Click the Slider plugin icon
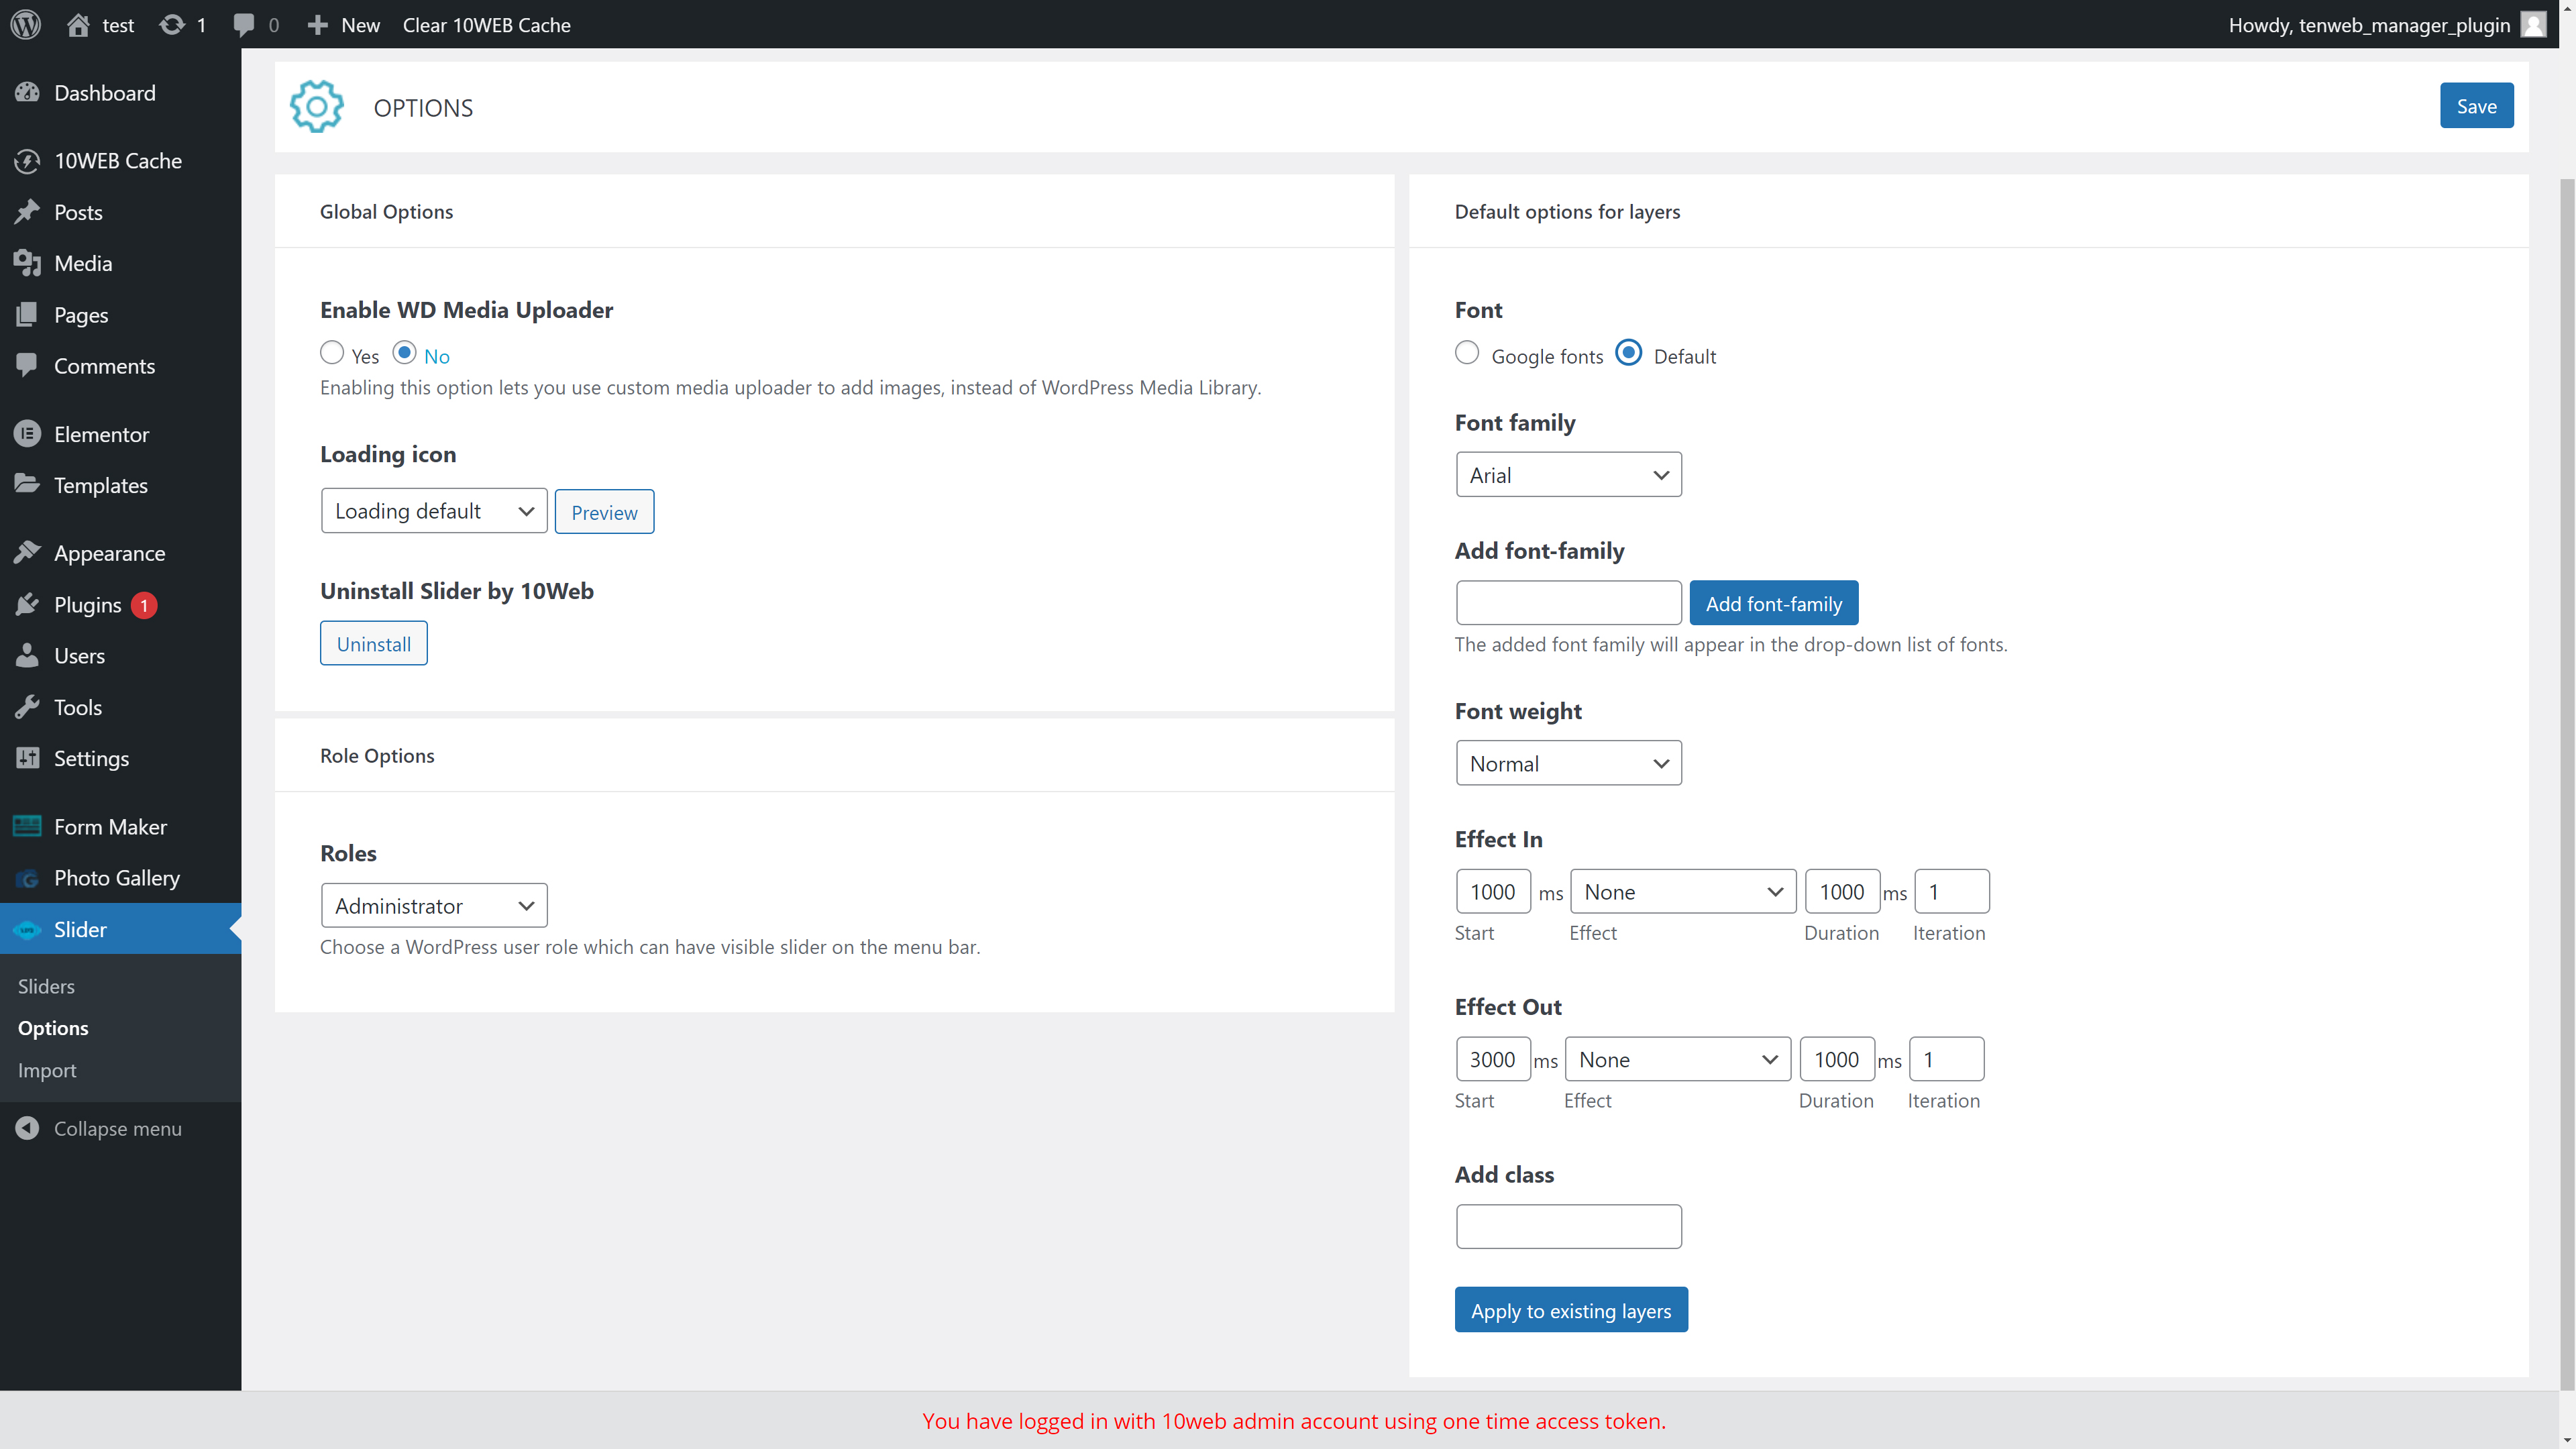The width and height of the screenshot is (2576, 1449). (x=27, y=929)
